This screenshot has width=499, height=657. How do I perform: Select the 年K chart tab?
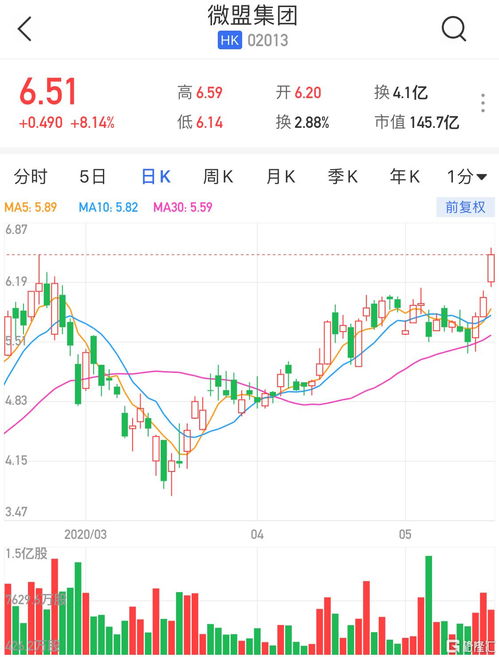point(405,176)
